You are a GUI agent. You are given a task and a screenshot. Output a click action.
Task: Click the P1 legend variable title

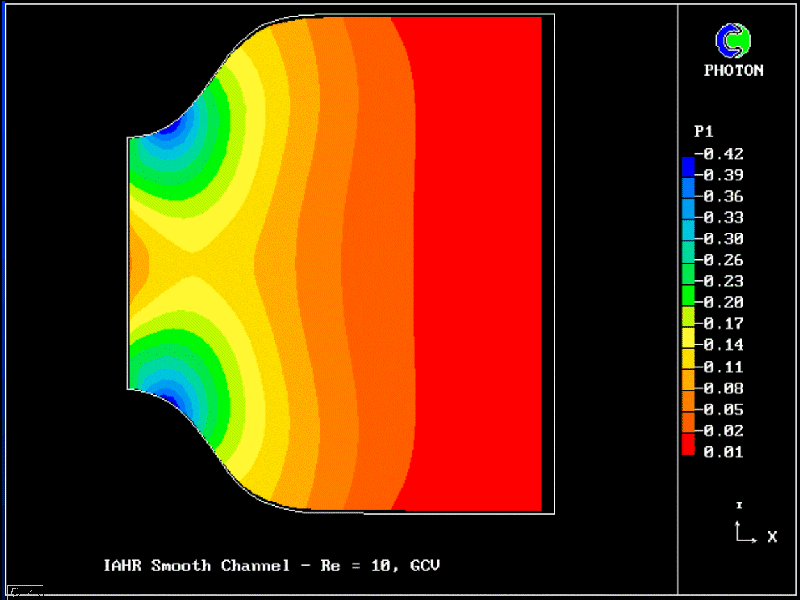pos(703,132)
